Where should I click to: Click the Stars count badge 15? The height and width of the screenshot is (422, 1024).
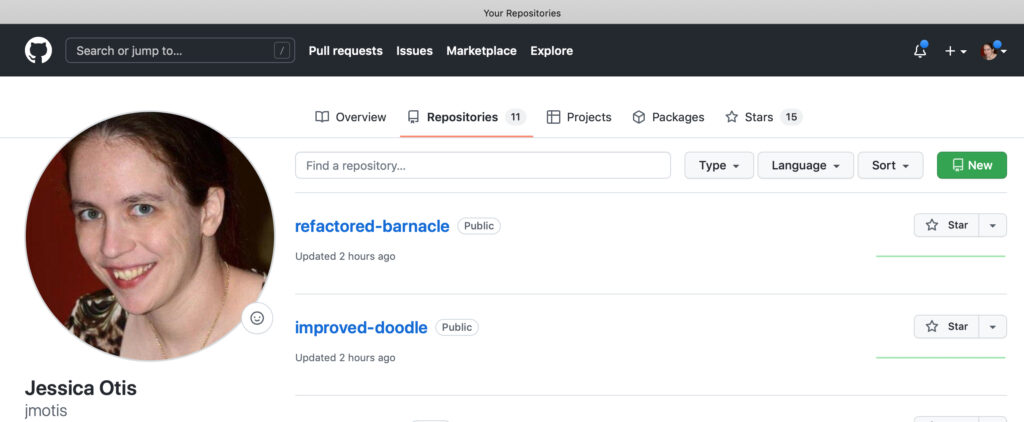pyautogui.click(x=791, y=117)
